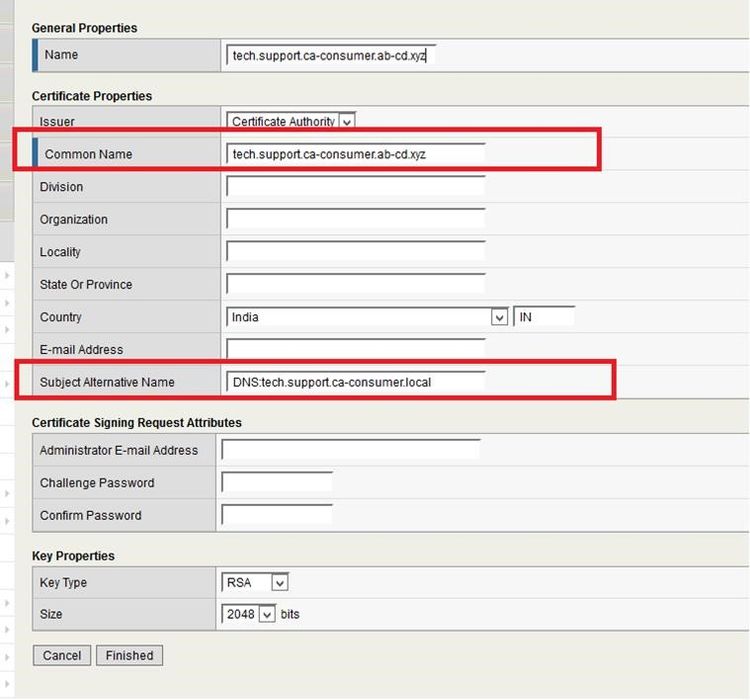Open the Issuer dropdown
This screenshot has height=700, width=750.
pos(291,121)
